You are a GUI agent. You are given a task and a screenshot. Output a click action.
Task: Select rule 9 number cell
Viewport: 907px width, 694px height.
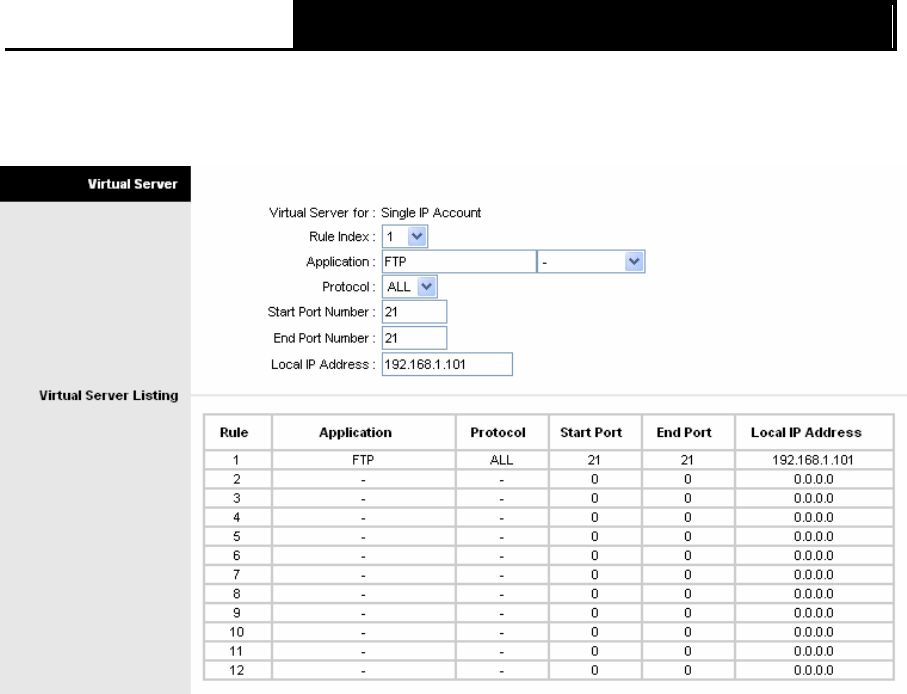(x=237, y=612)
